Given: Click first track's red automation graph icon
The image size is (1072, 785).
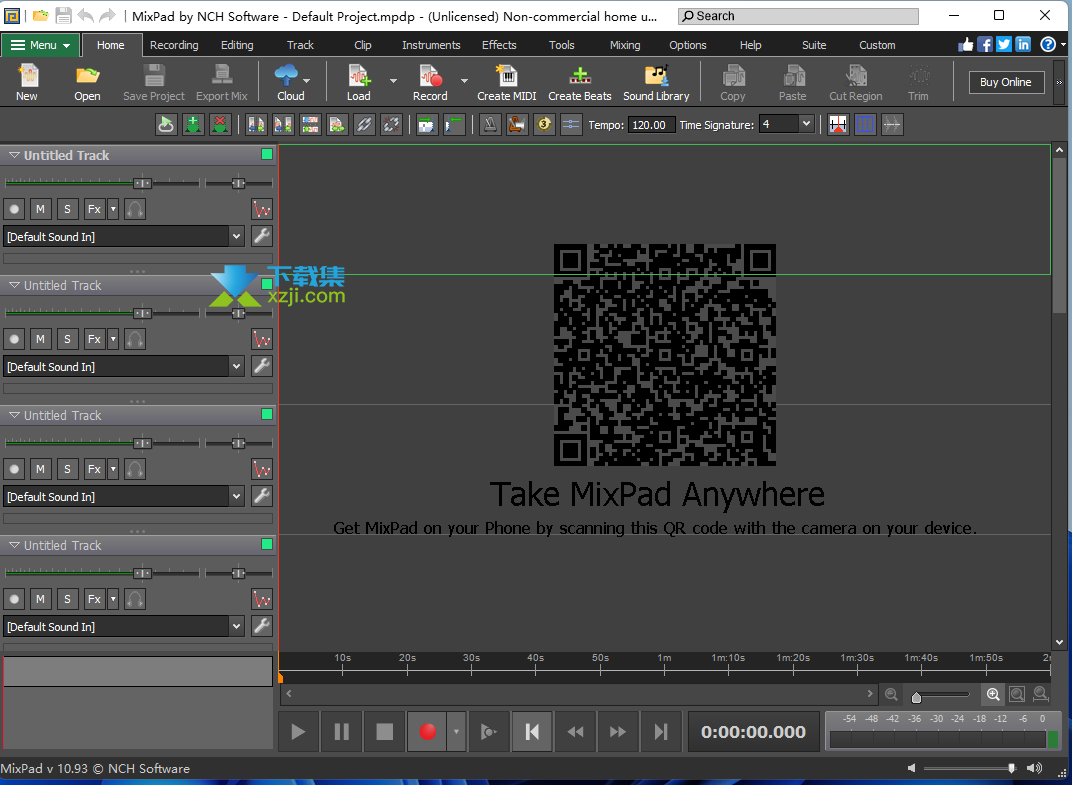Looking at the screenshot, I should click(262, 209).
